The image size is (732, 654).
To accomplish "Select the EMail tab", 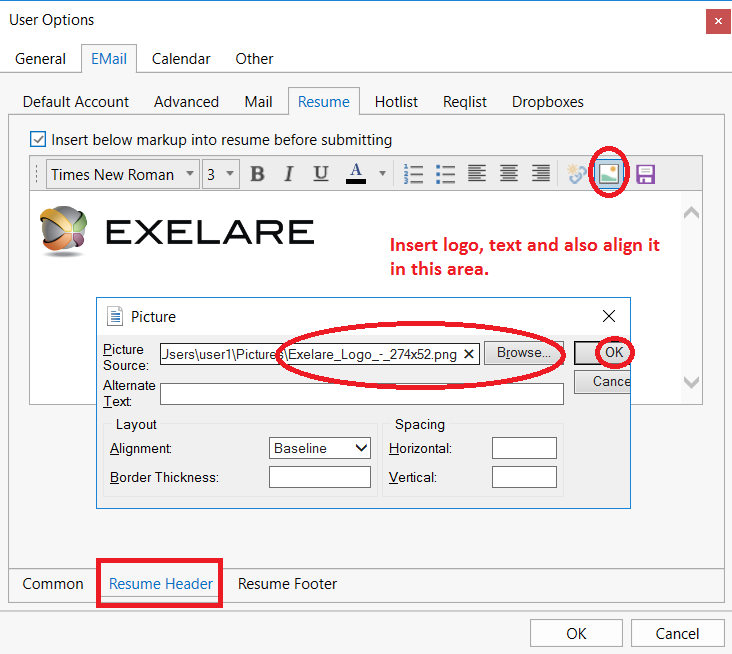I will pyautogui.click(x=109, y=59).
